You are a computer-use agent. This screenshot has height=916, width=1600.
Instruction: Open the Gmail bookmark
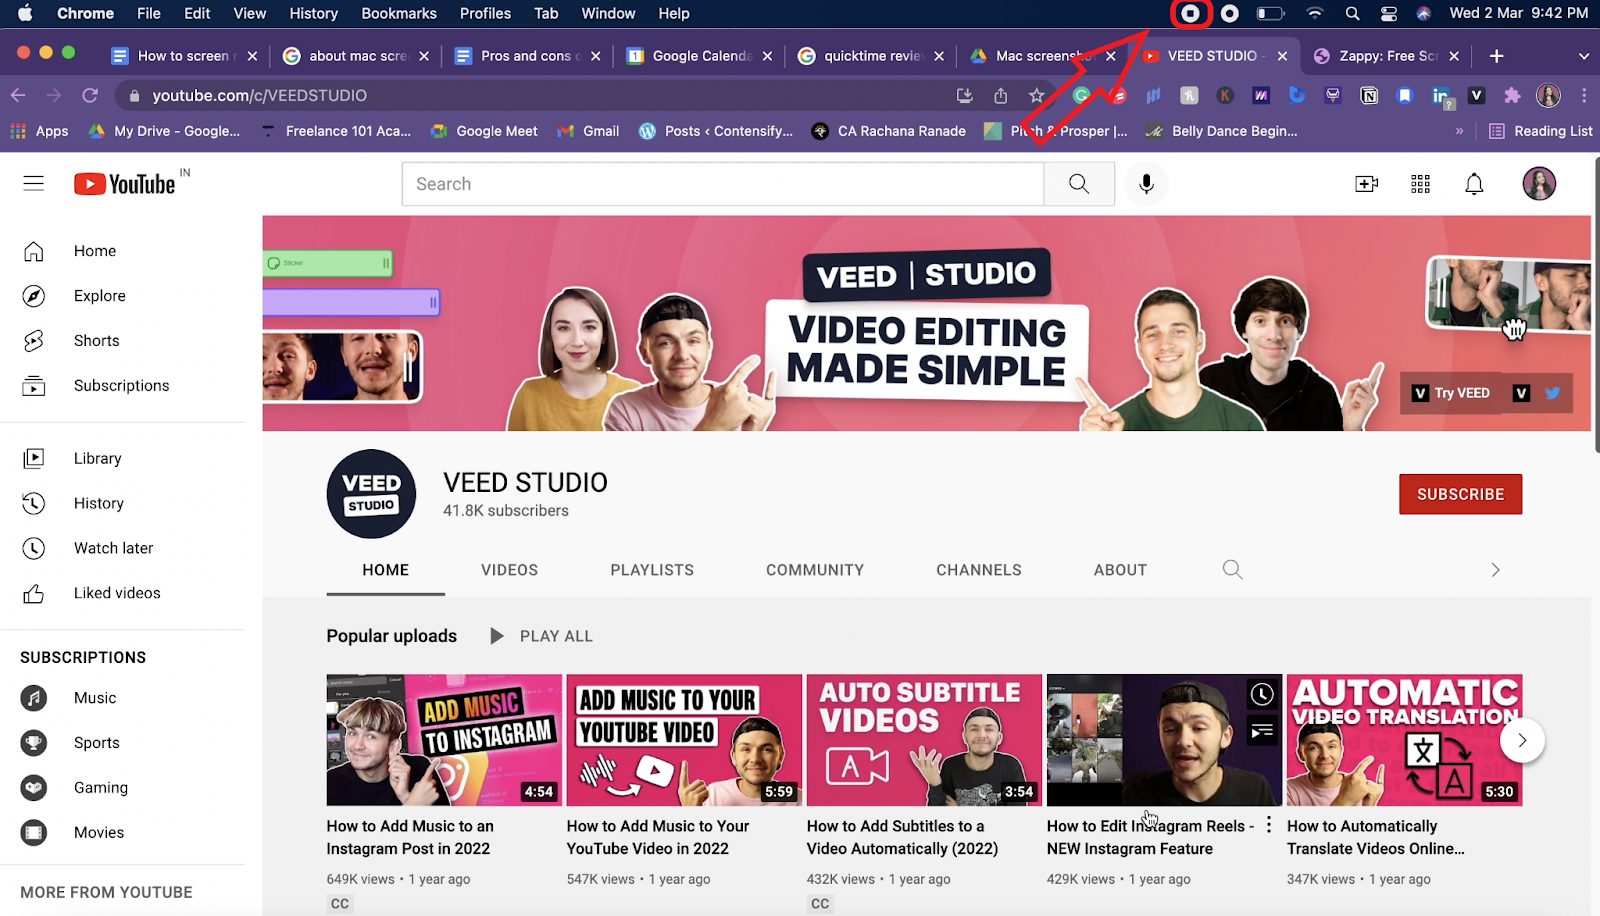point(589,131)
